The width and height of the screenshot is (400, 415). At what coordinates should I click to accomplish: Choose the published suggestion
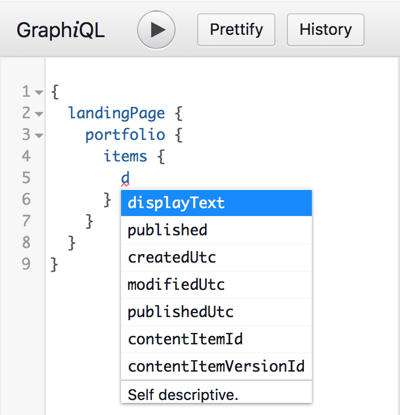pyautogui.click(x=216, y=230)
